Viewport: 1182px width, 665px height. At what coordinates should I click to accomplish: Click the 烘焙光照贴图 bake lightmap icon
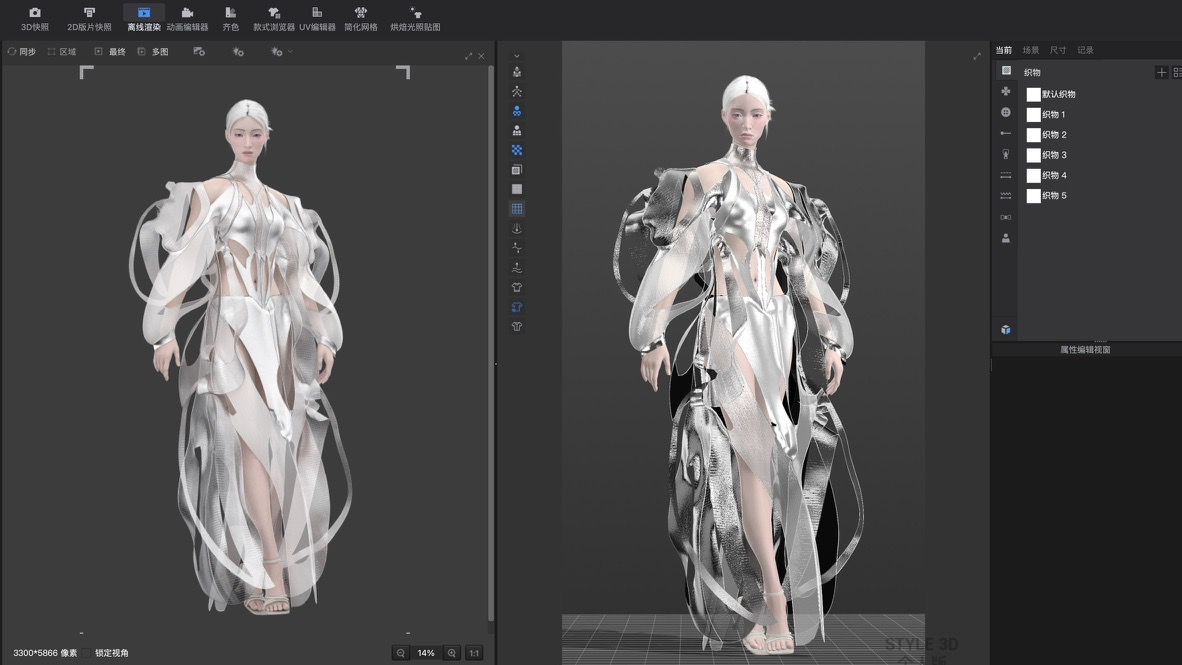coord(415,18)
